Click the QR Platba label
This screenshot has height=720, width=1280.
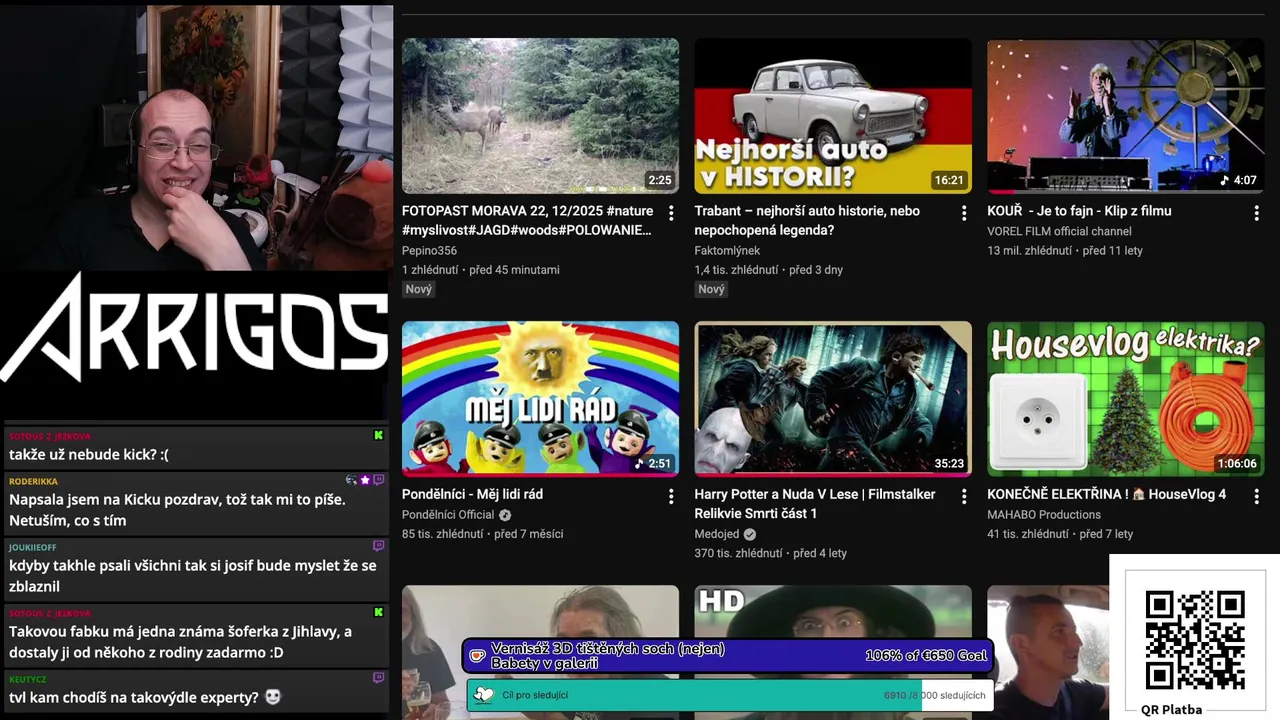click(x=1171, y=710)
